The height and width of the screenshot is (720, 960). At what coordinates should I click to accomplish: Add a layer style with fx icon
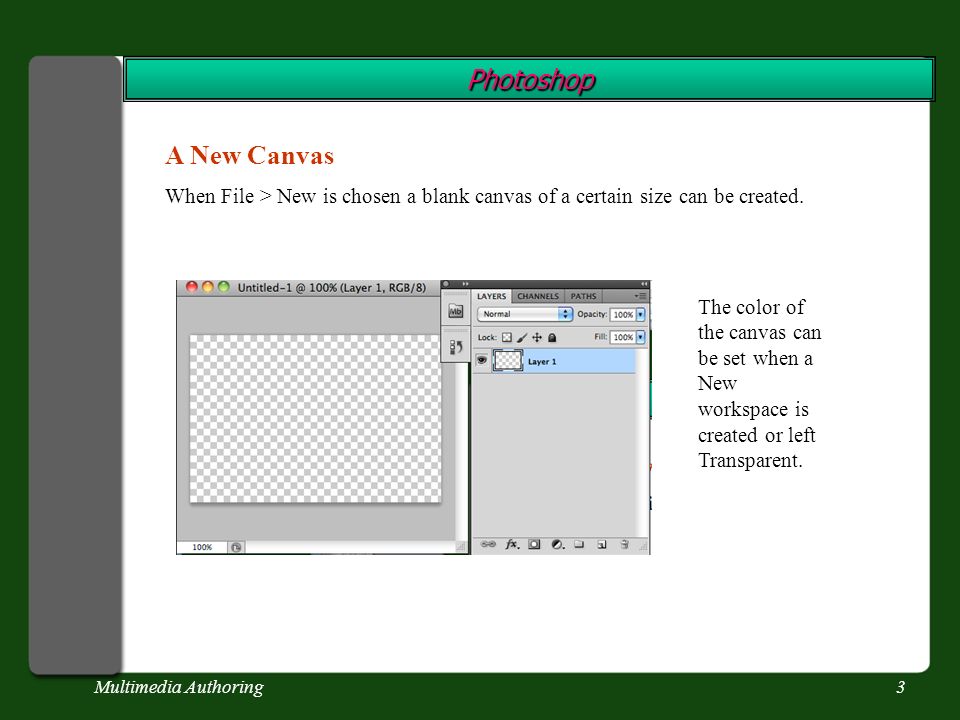(x=512, y=544)
